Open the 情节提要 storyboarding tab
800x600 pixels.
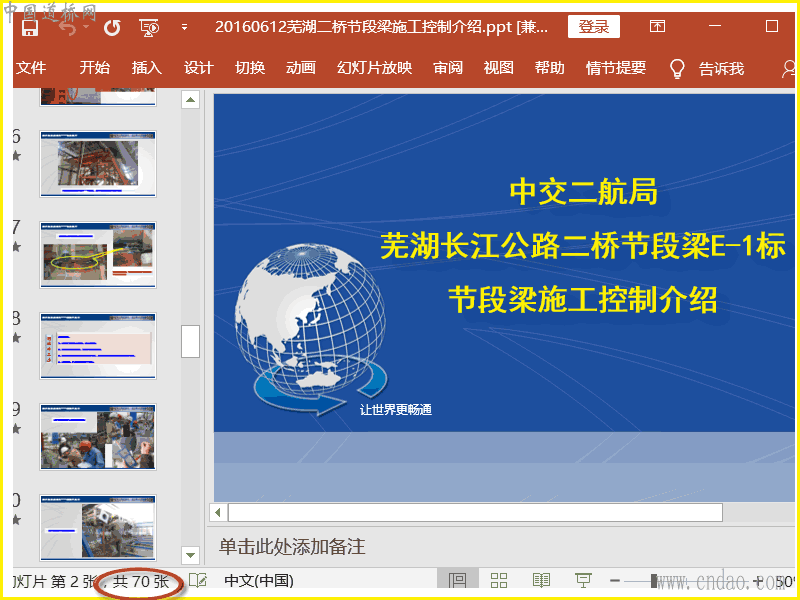click(x=616, y=67)
